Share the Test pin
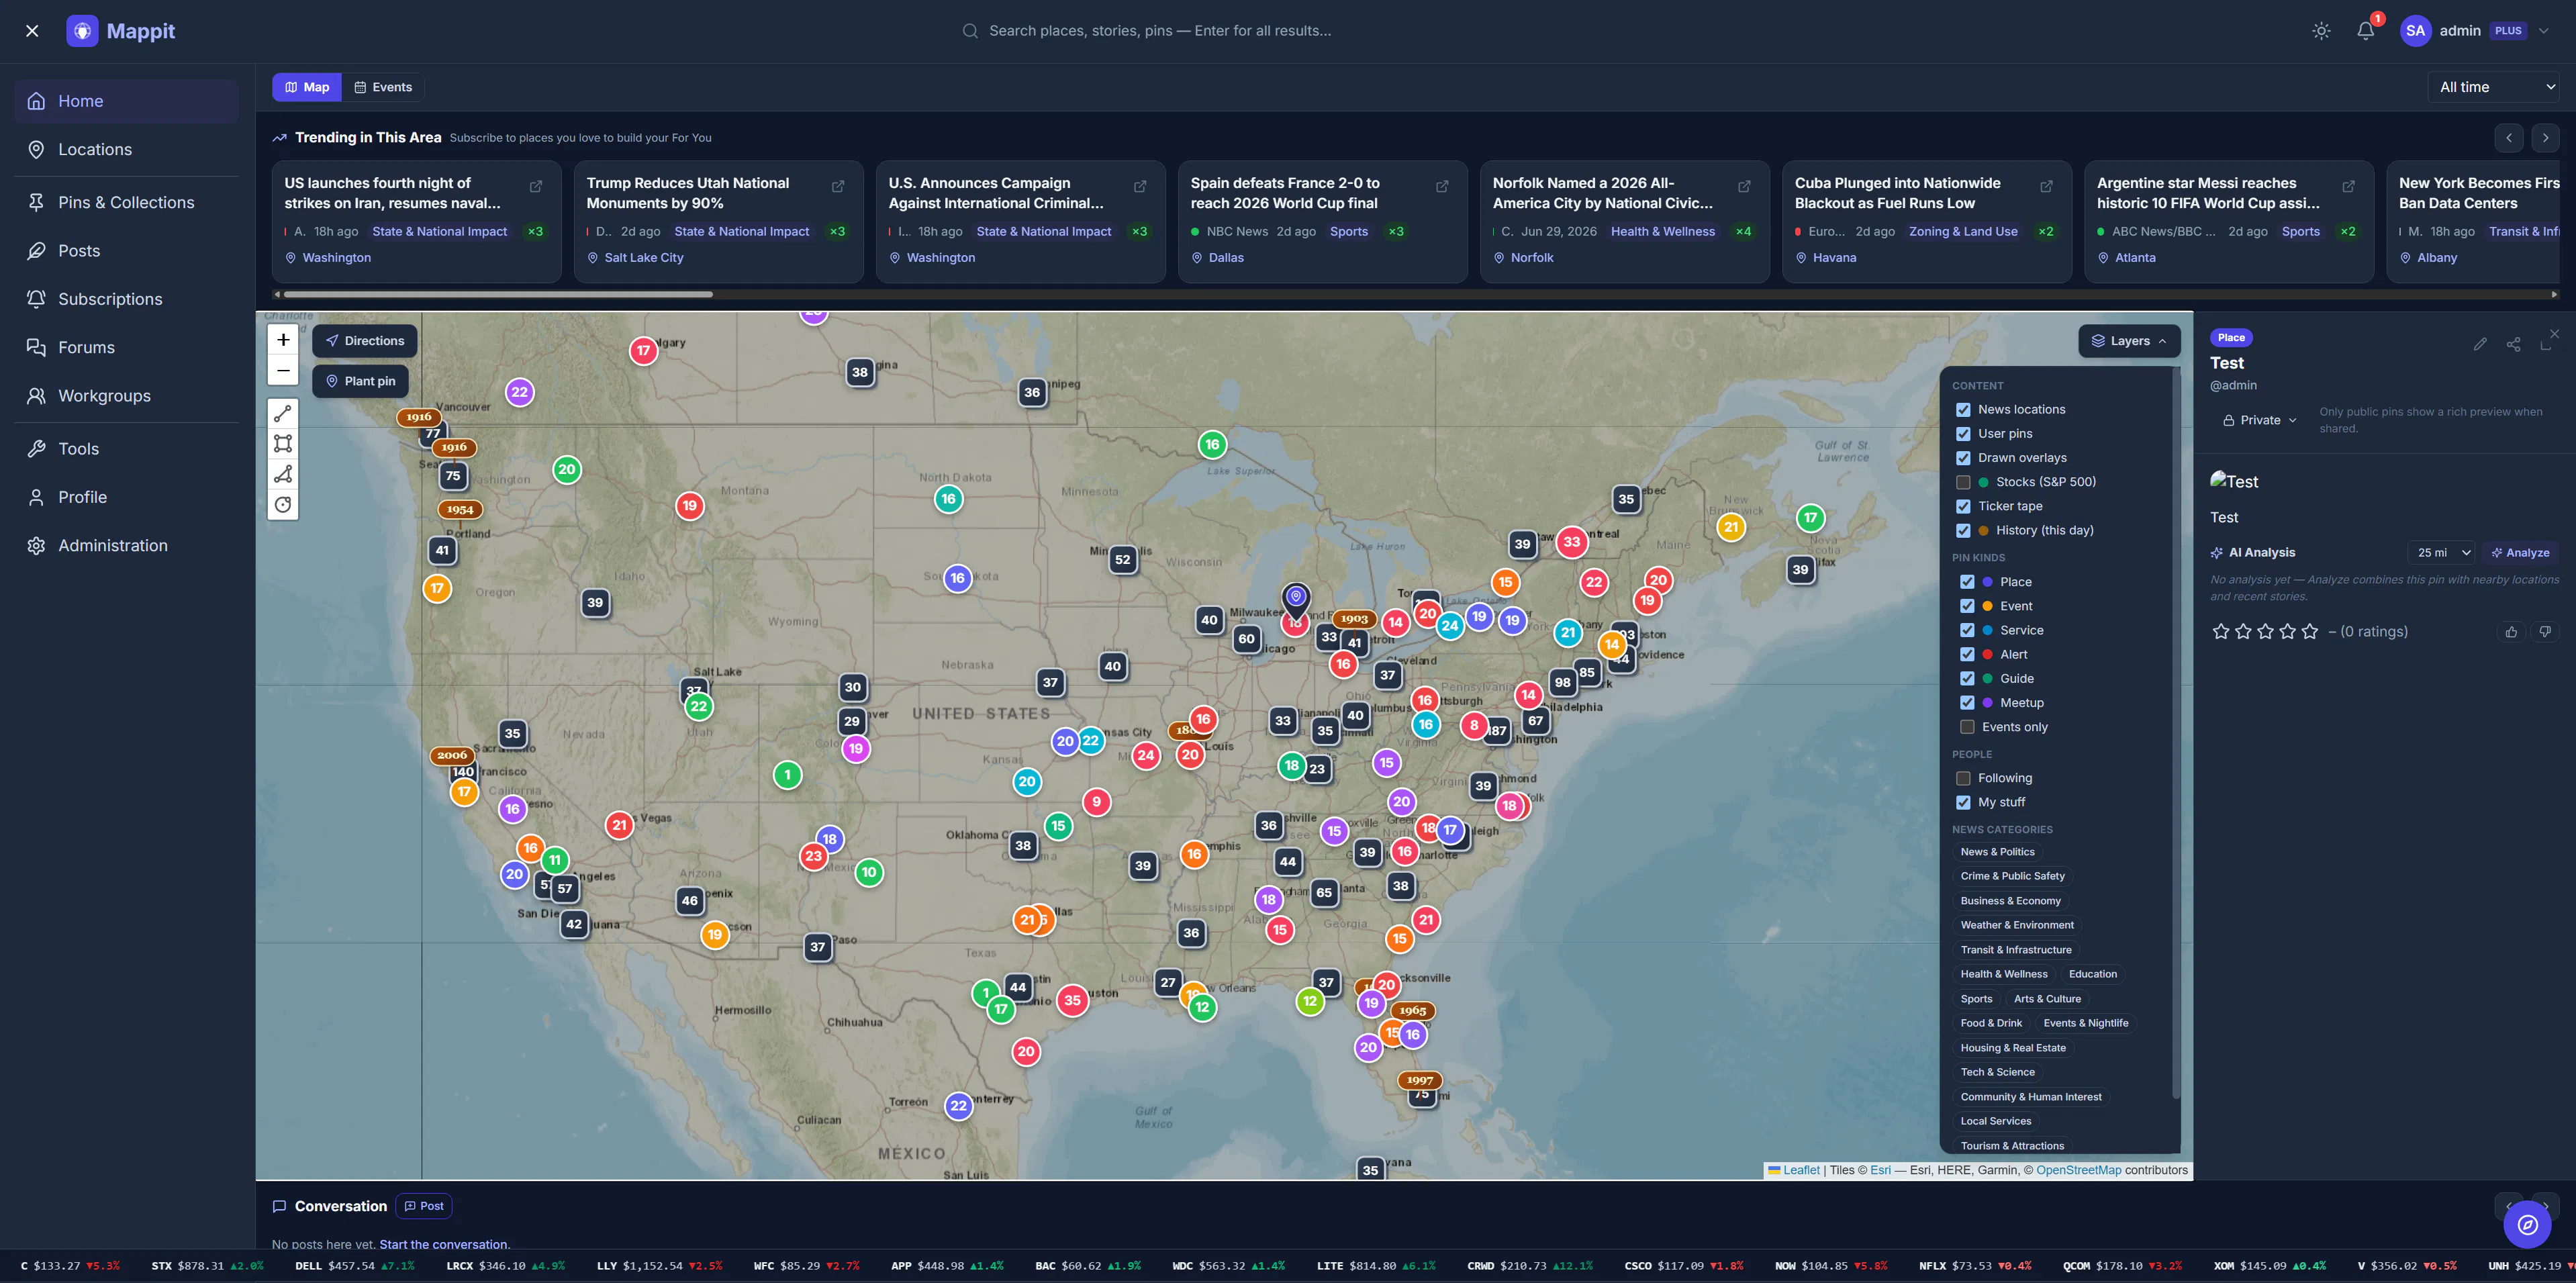2576x1283 pixels. tap(2513, 344)
